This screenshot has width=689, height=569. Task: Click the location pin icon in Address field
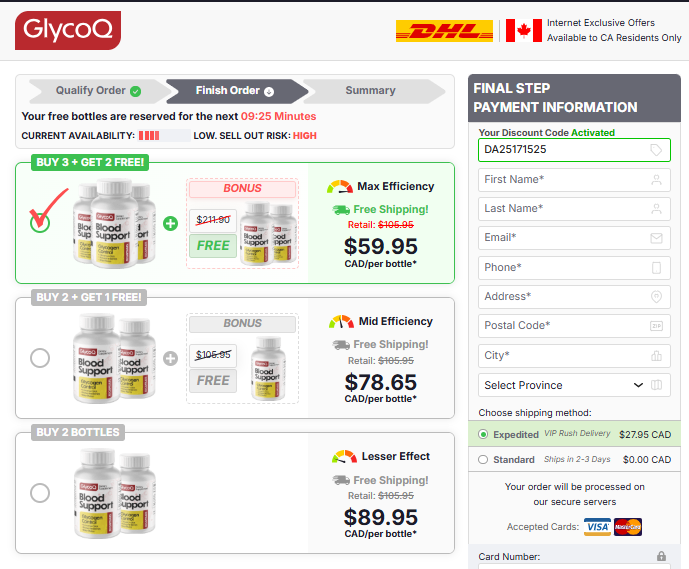click(x=656, y=297)
